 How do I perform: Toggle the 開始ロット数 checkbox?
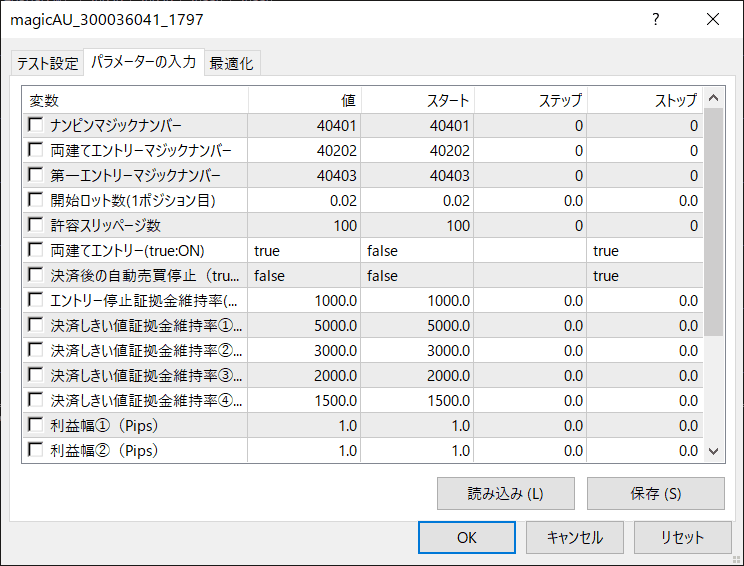pos(36,200)
